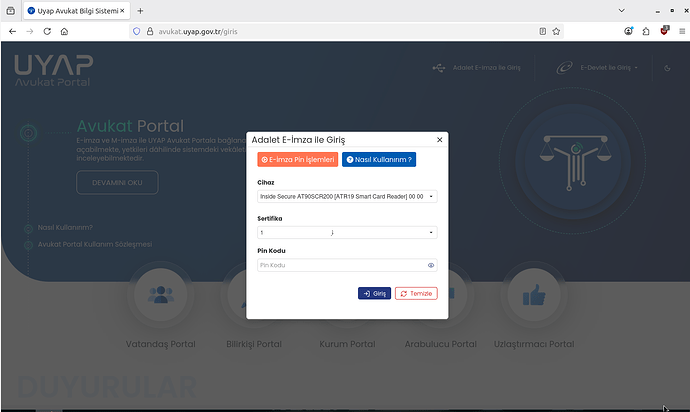This screenshot has width=690, height=412.
Task: Open Nasıl Kullanırım? sidebar link
Action: (x=65, y=228)
